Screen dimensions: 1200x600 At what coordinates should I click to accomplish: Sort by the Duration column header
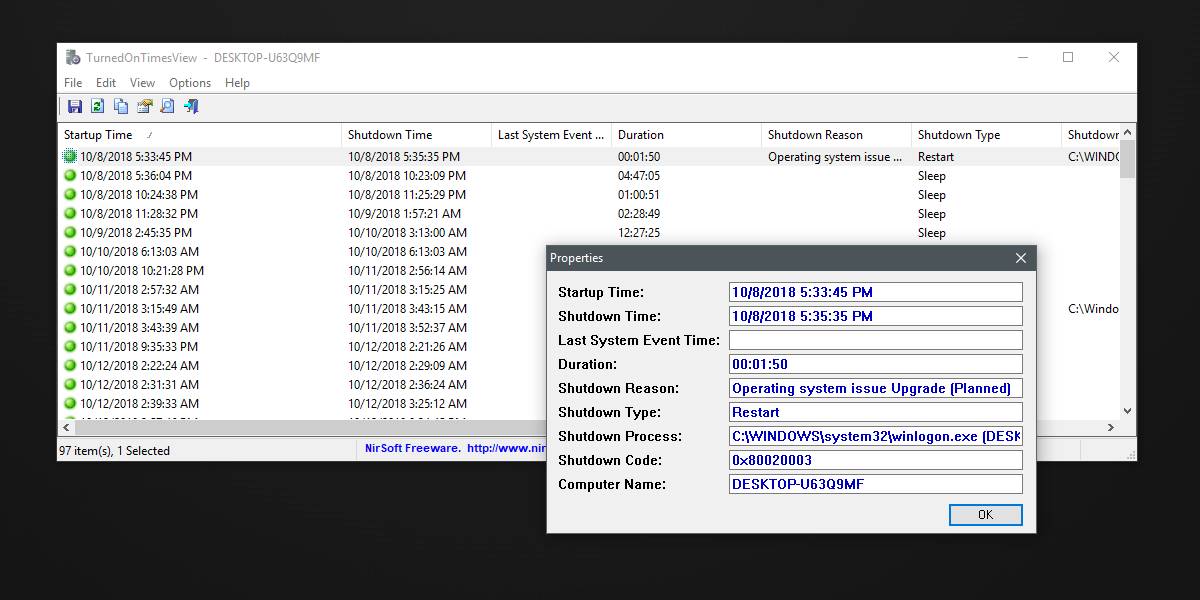pos(686,134)
